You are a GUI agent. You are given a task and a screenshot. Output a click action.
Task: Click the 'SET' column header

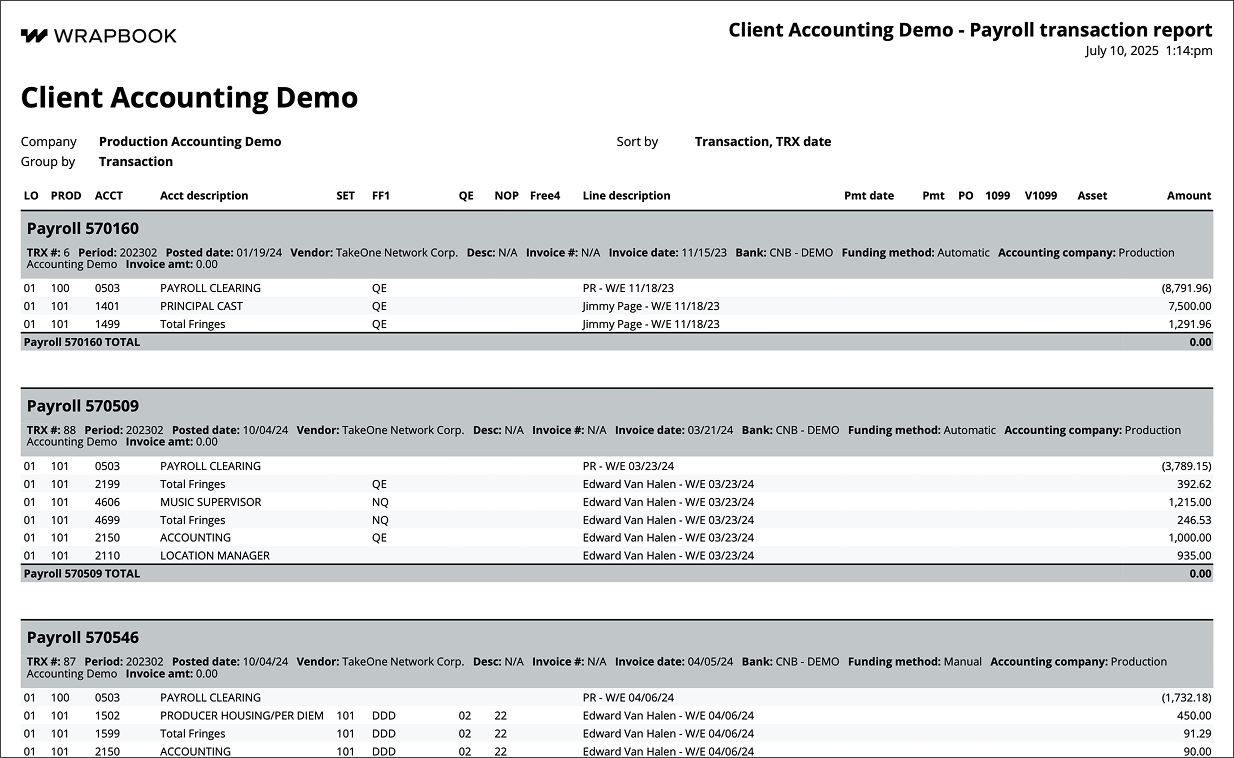(x=345, y=196)
